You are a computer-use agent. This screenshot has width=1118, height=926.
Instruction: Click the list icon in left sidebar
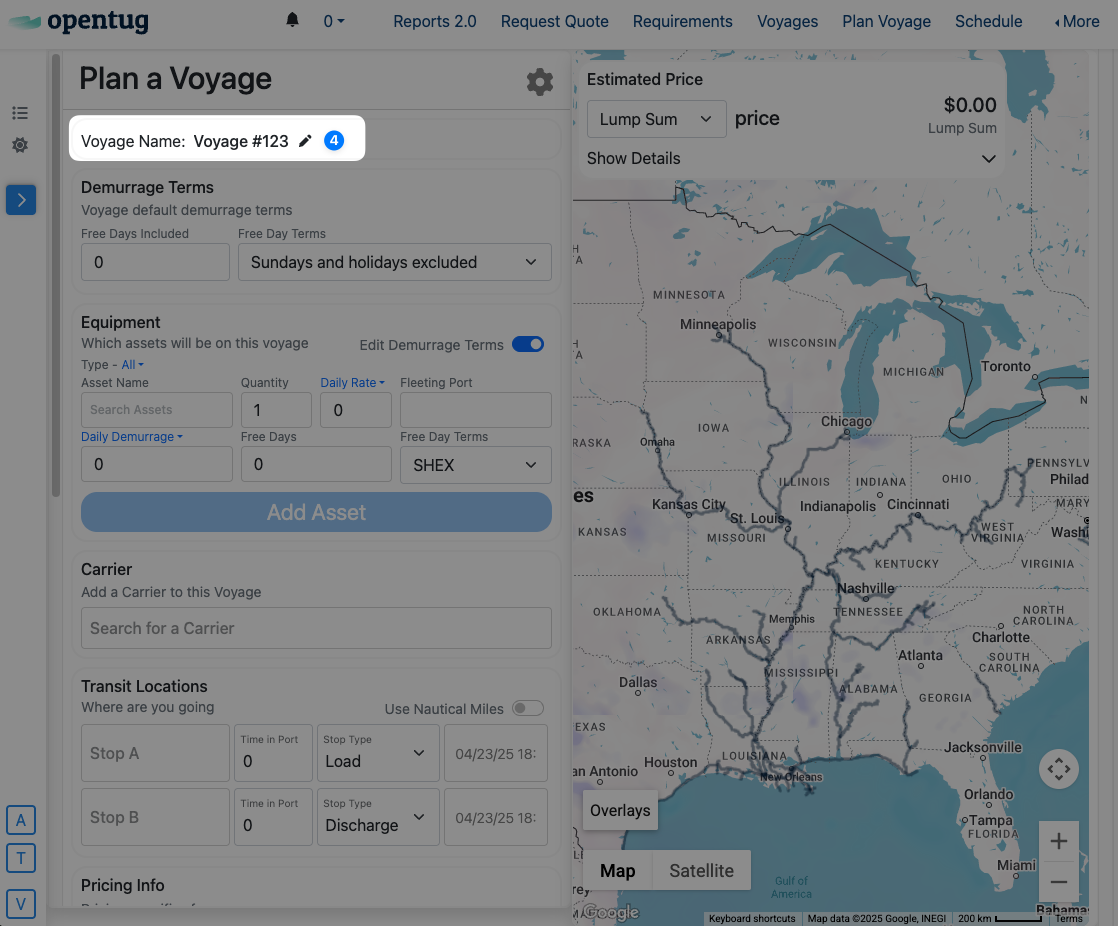20,113
